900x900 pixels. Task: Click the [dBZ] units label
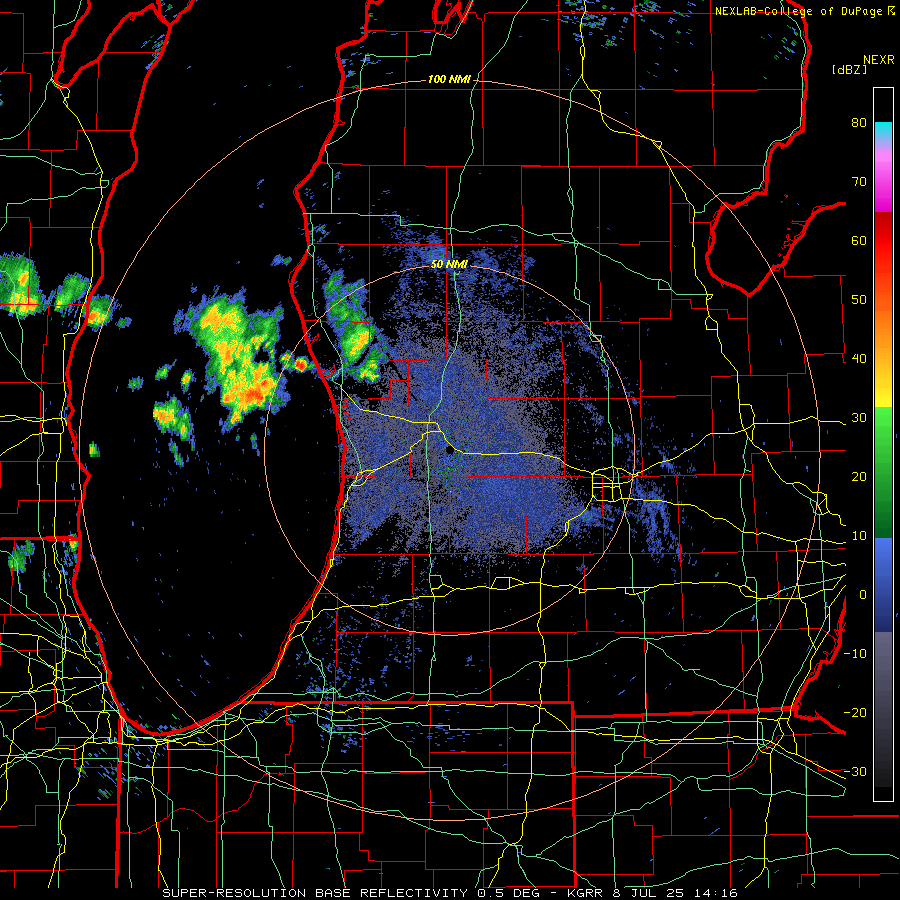pos(849,69)
